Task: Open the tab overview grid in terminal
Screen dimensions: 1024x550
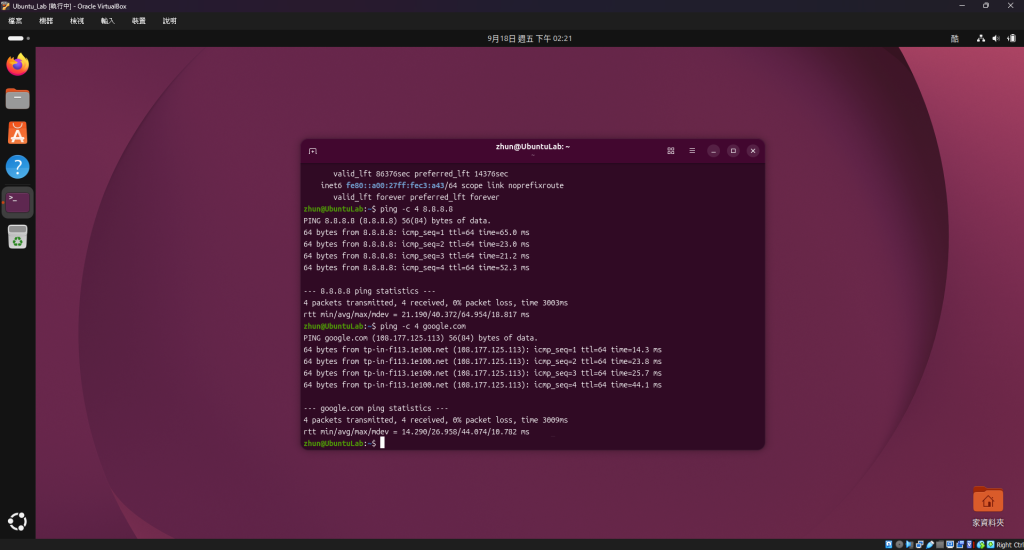Action: pos(671,151)
